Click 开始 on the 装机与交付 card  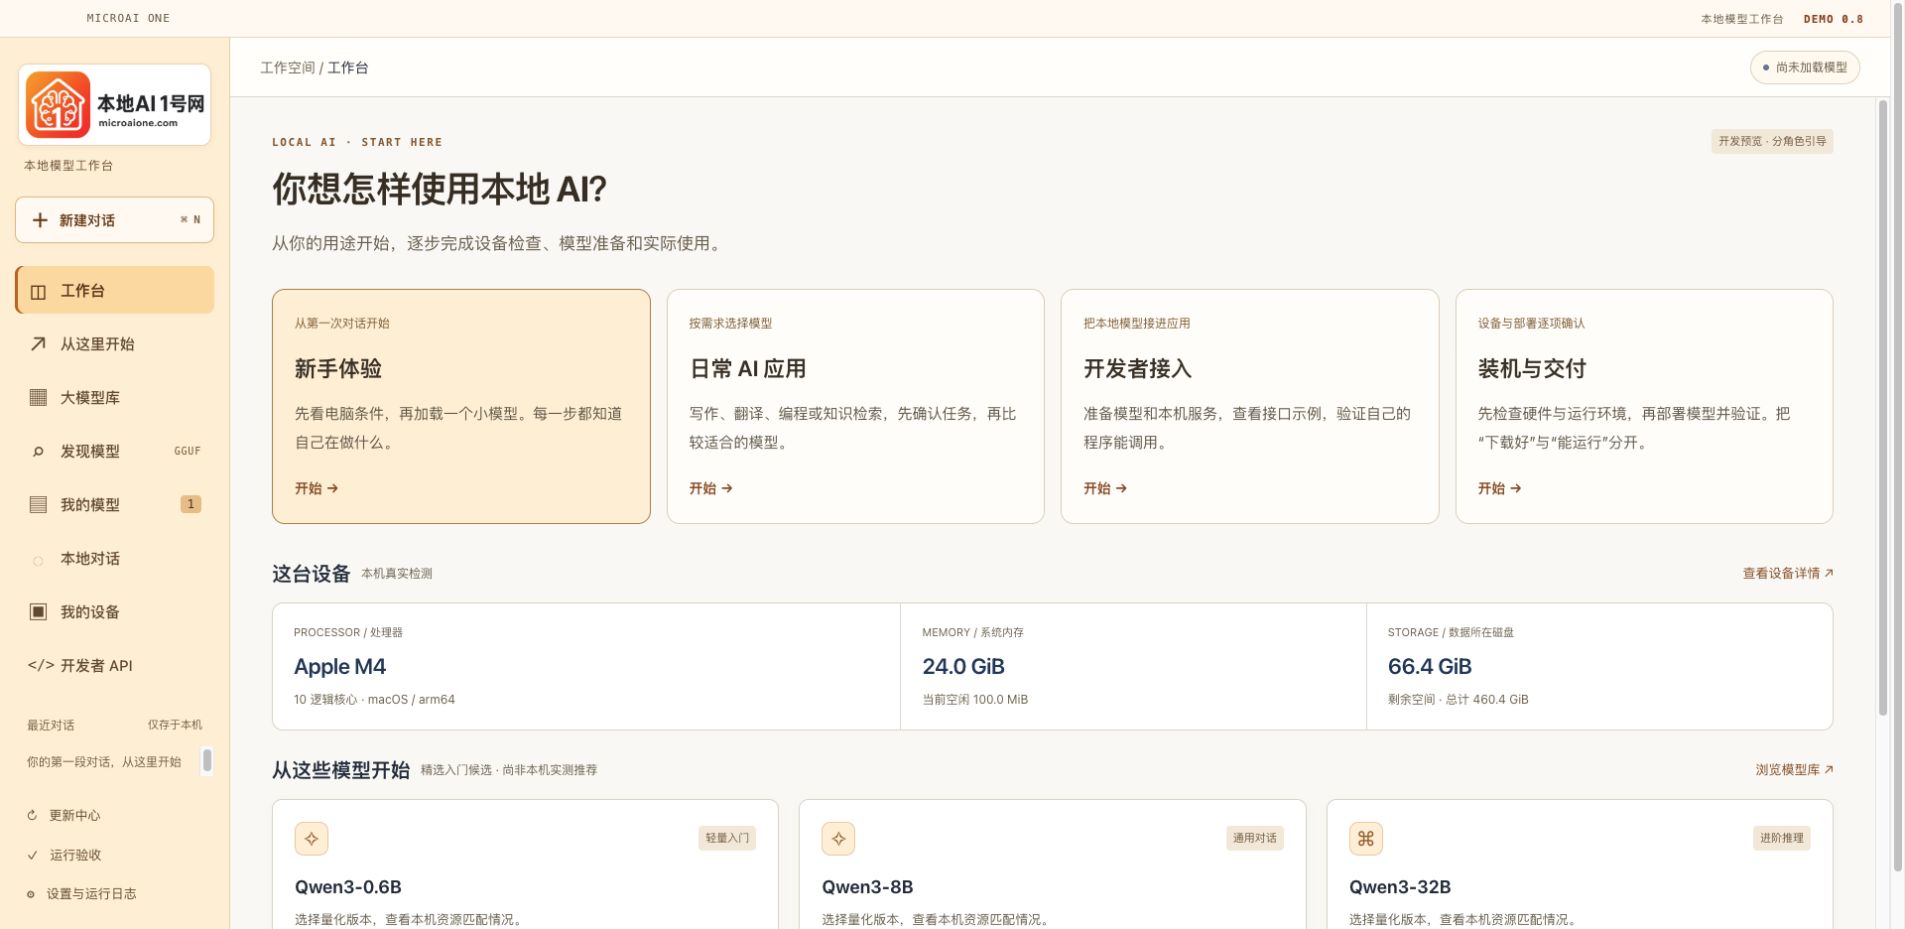pyautogui.click(x=1500, y=488)
